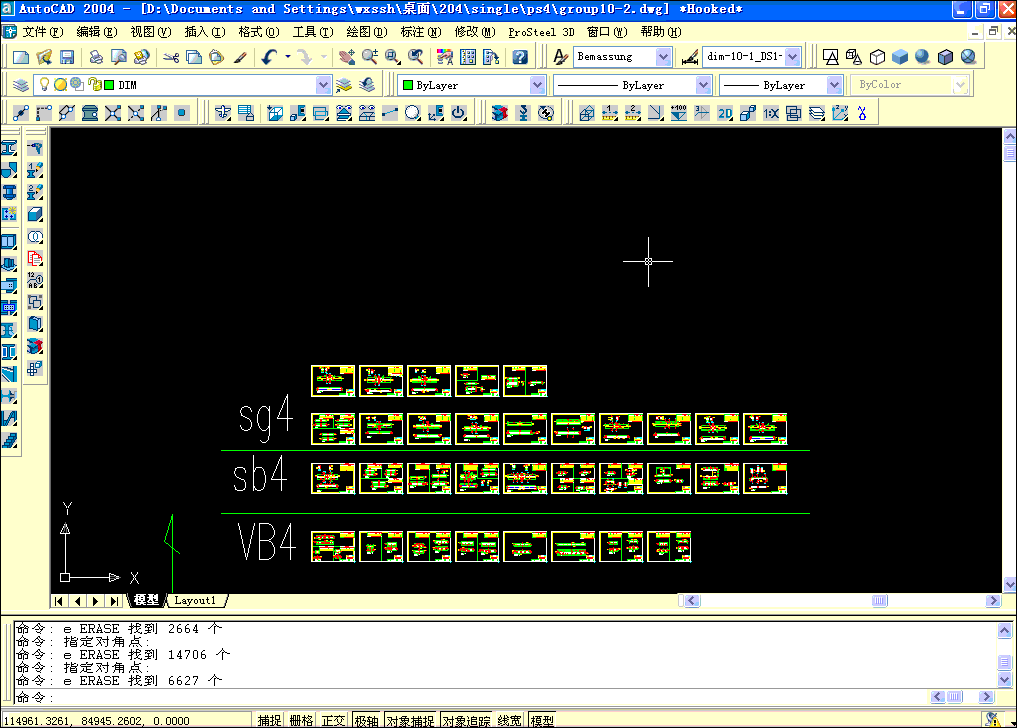Save the drawing with floppy disk icon

pyautogui.click(x=67, y=57)
